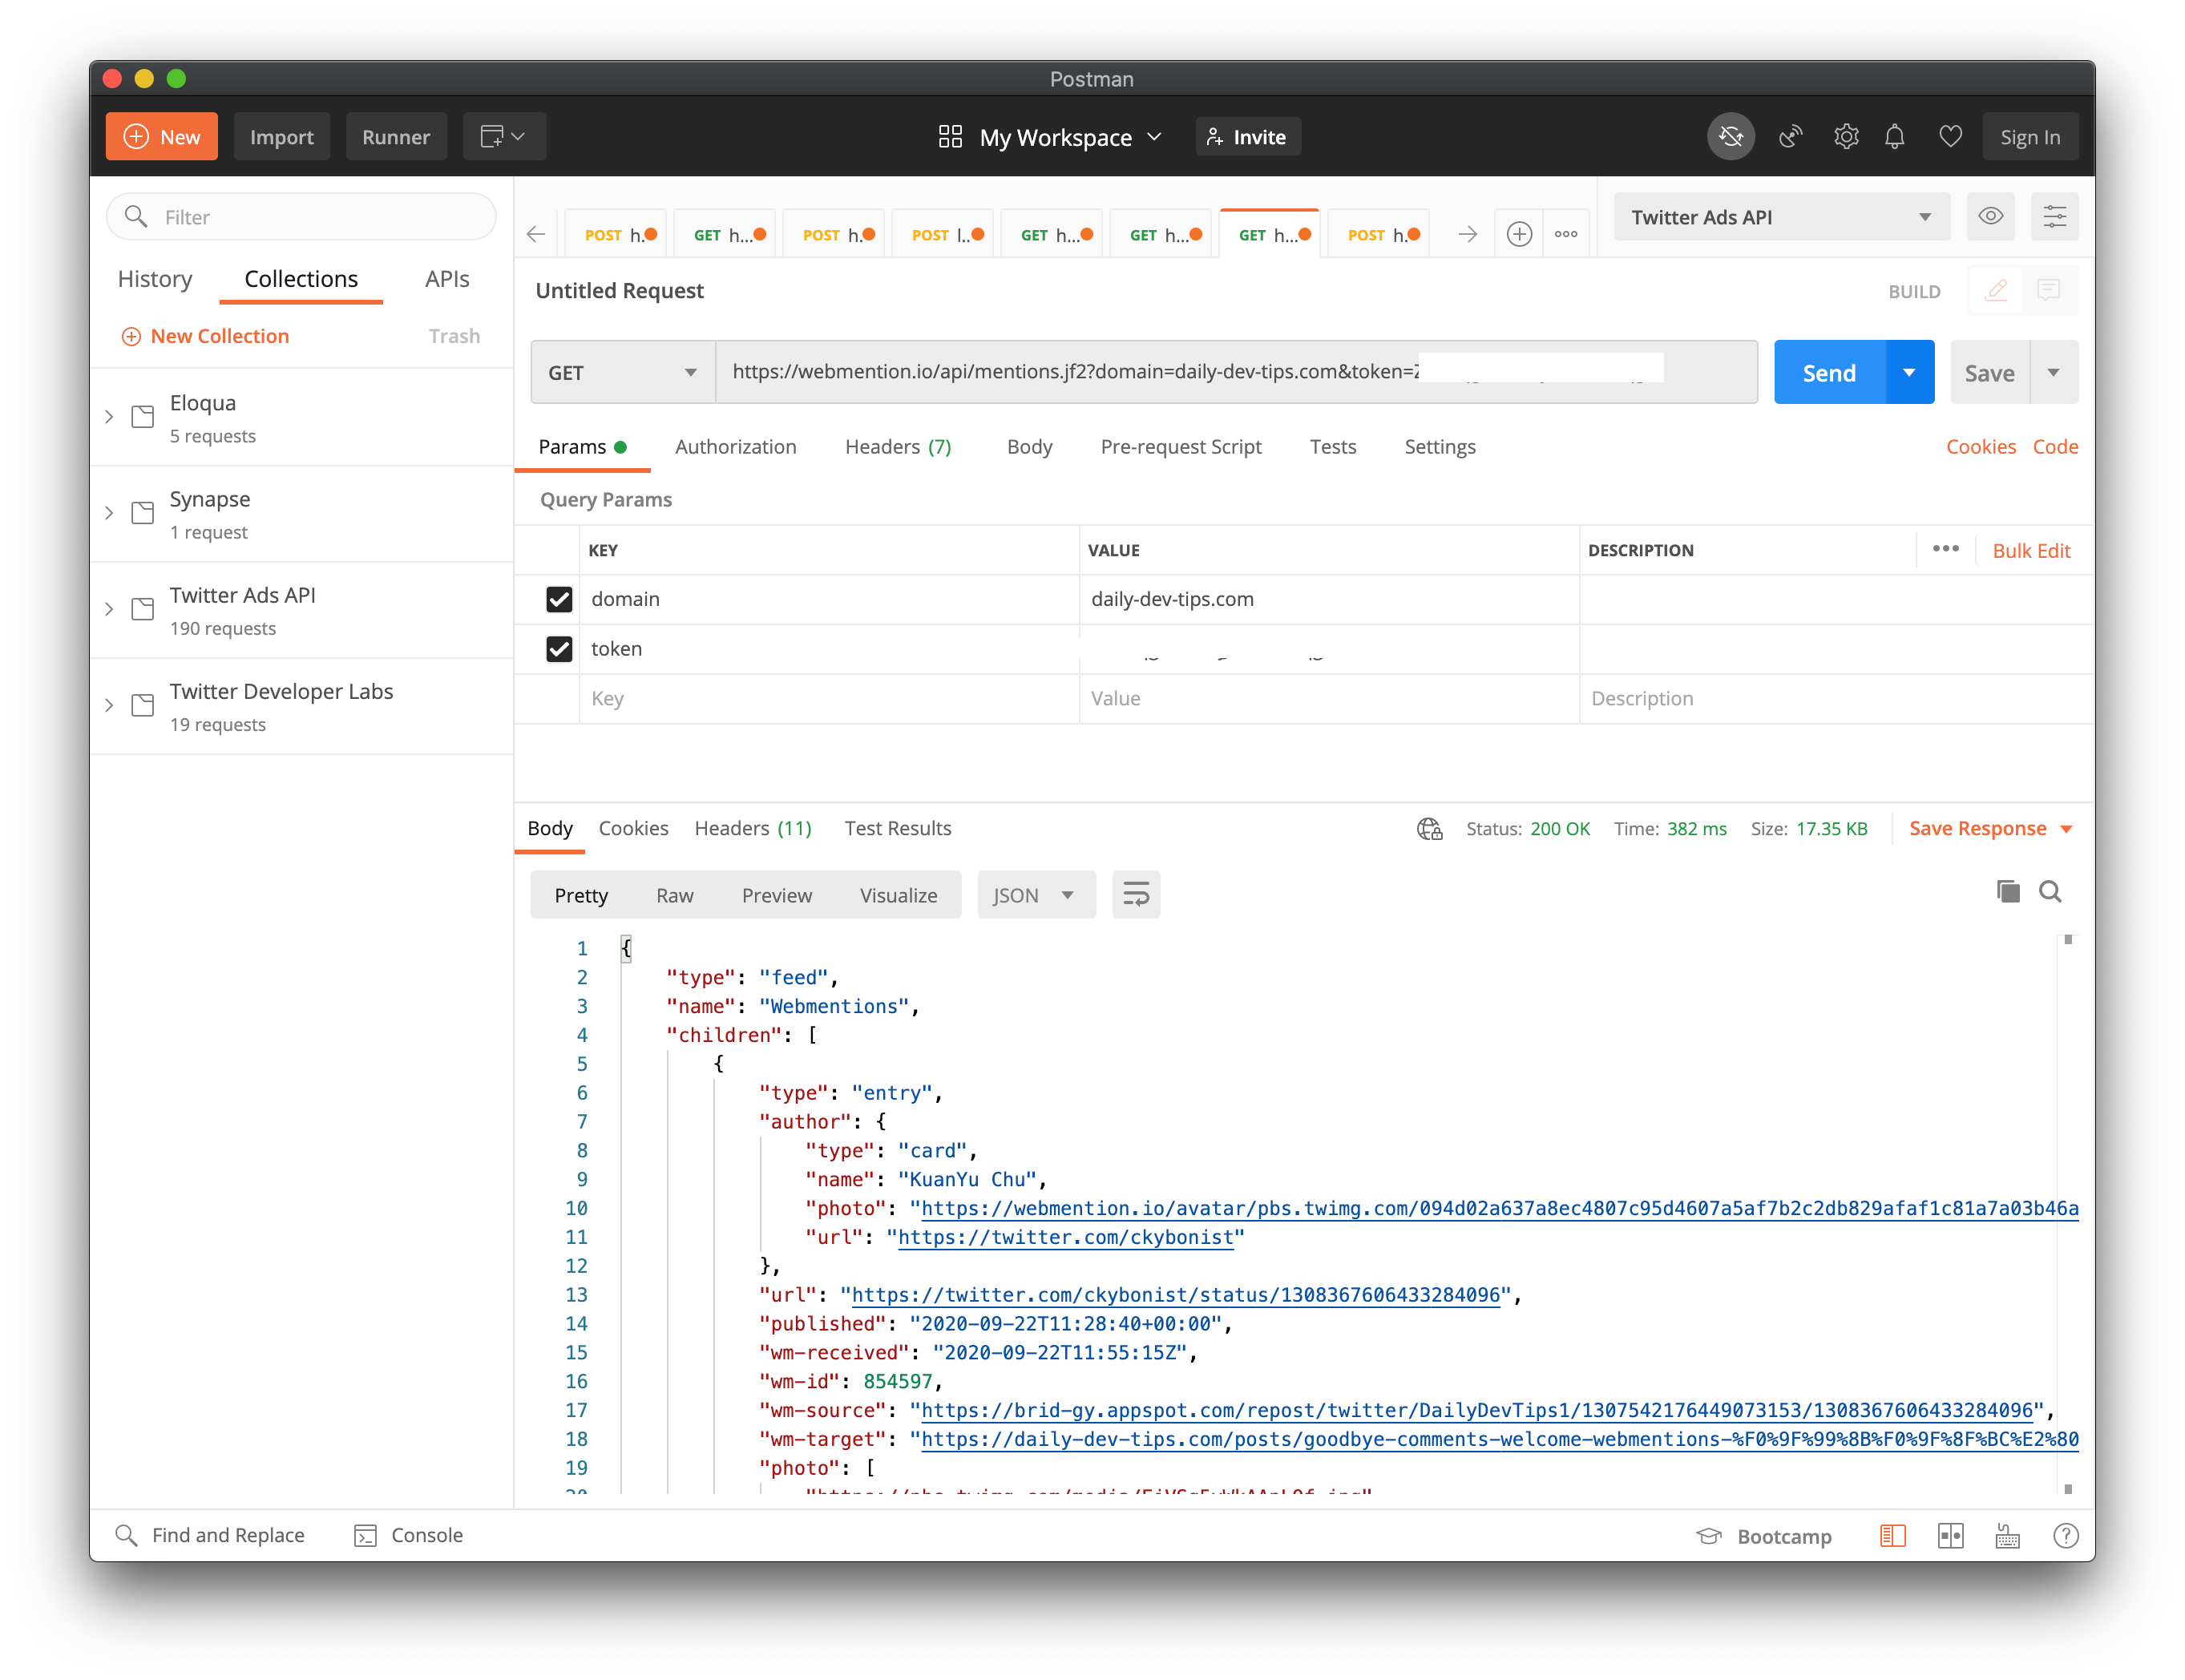Open the Authorization tab

point(735,447)
